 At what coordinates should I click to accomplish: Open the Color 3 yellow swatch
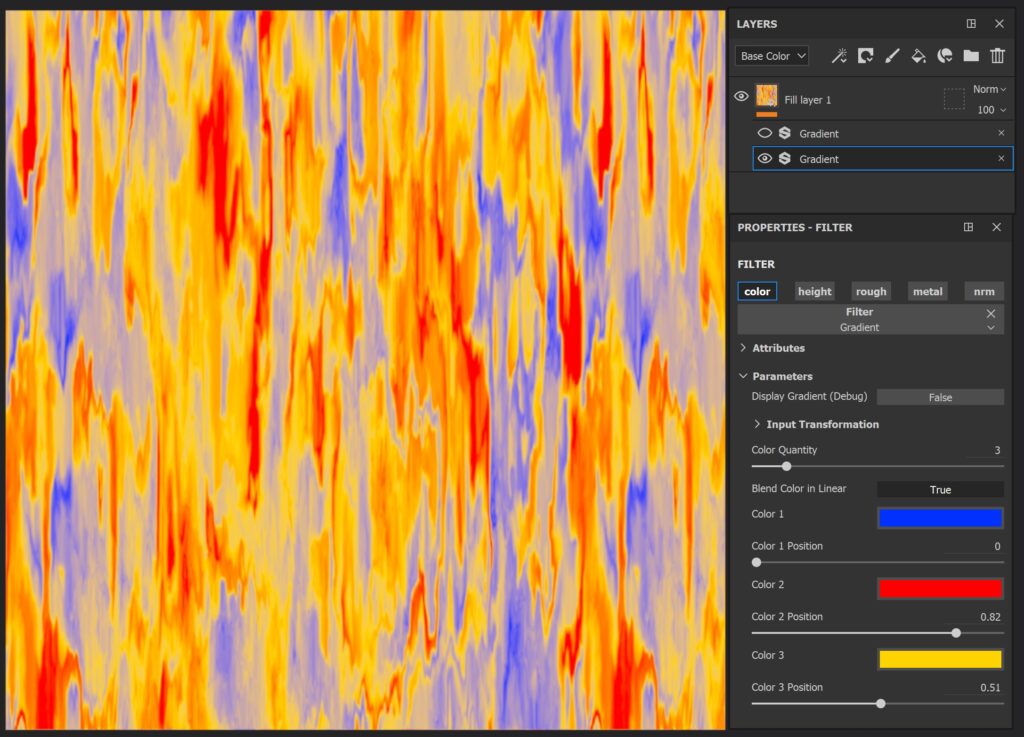[940, 659]
